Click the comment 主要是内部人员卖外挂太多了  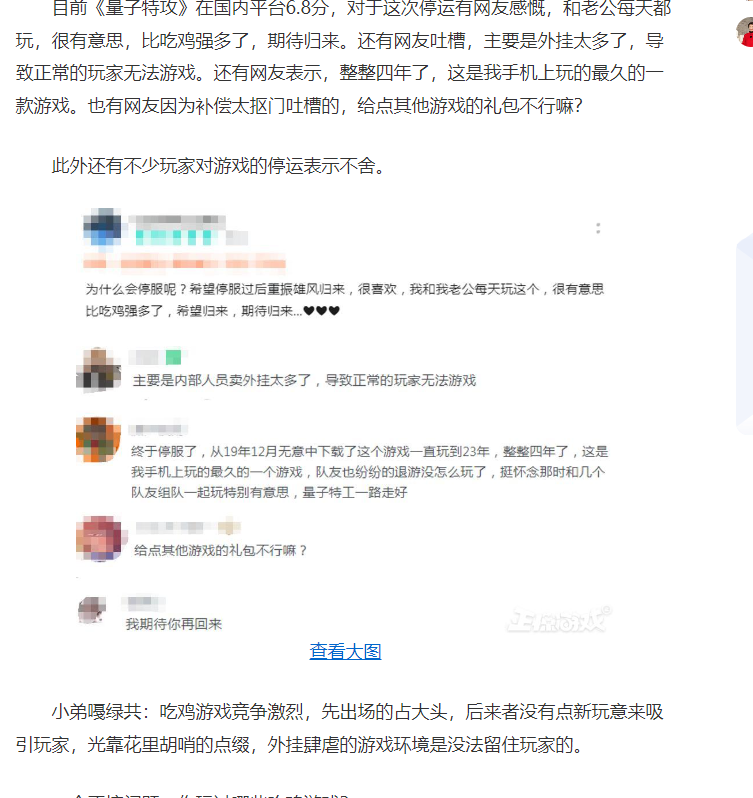pyautogui.click(x=304, y=380)
